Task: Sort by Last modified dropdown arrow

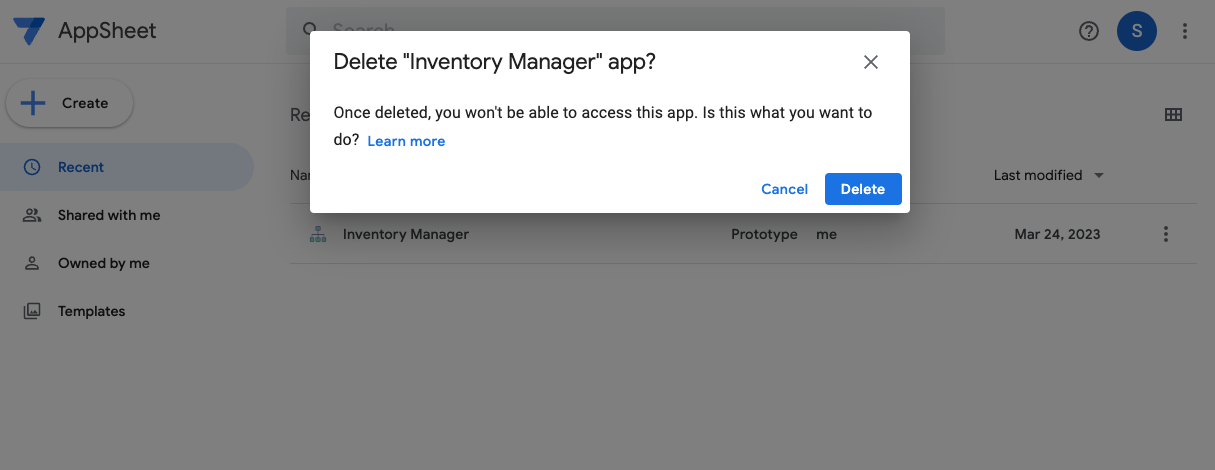Action: (1099, 175)
